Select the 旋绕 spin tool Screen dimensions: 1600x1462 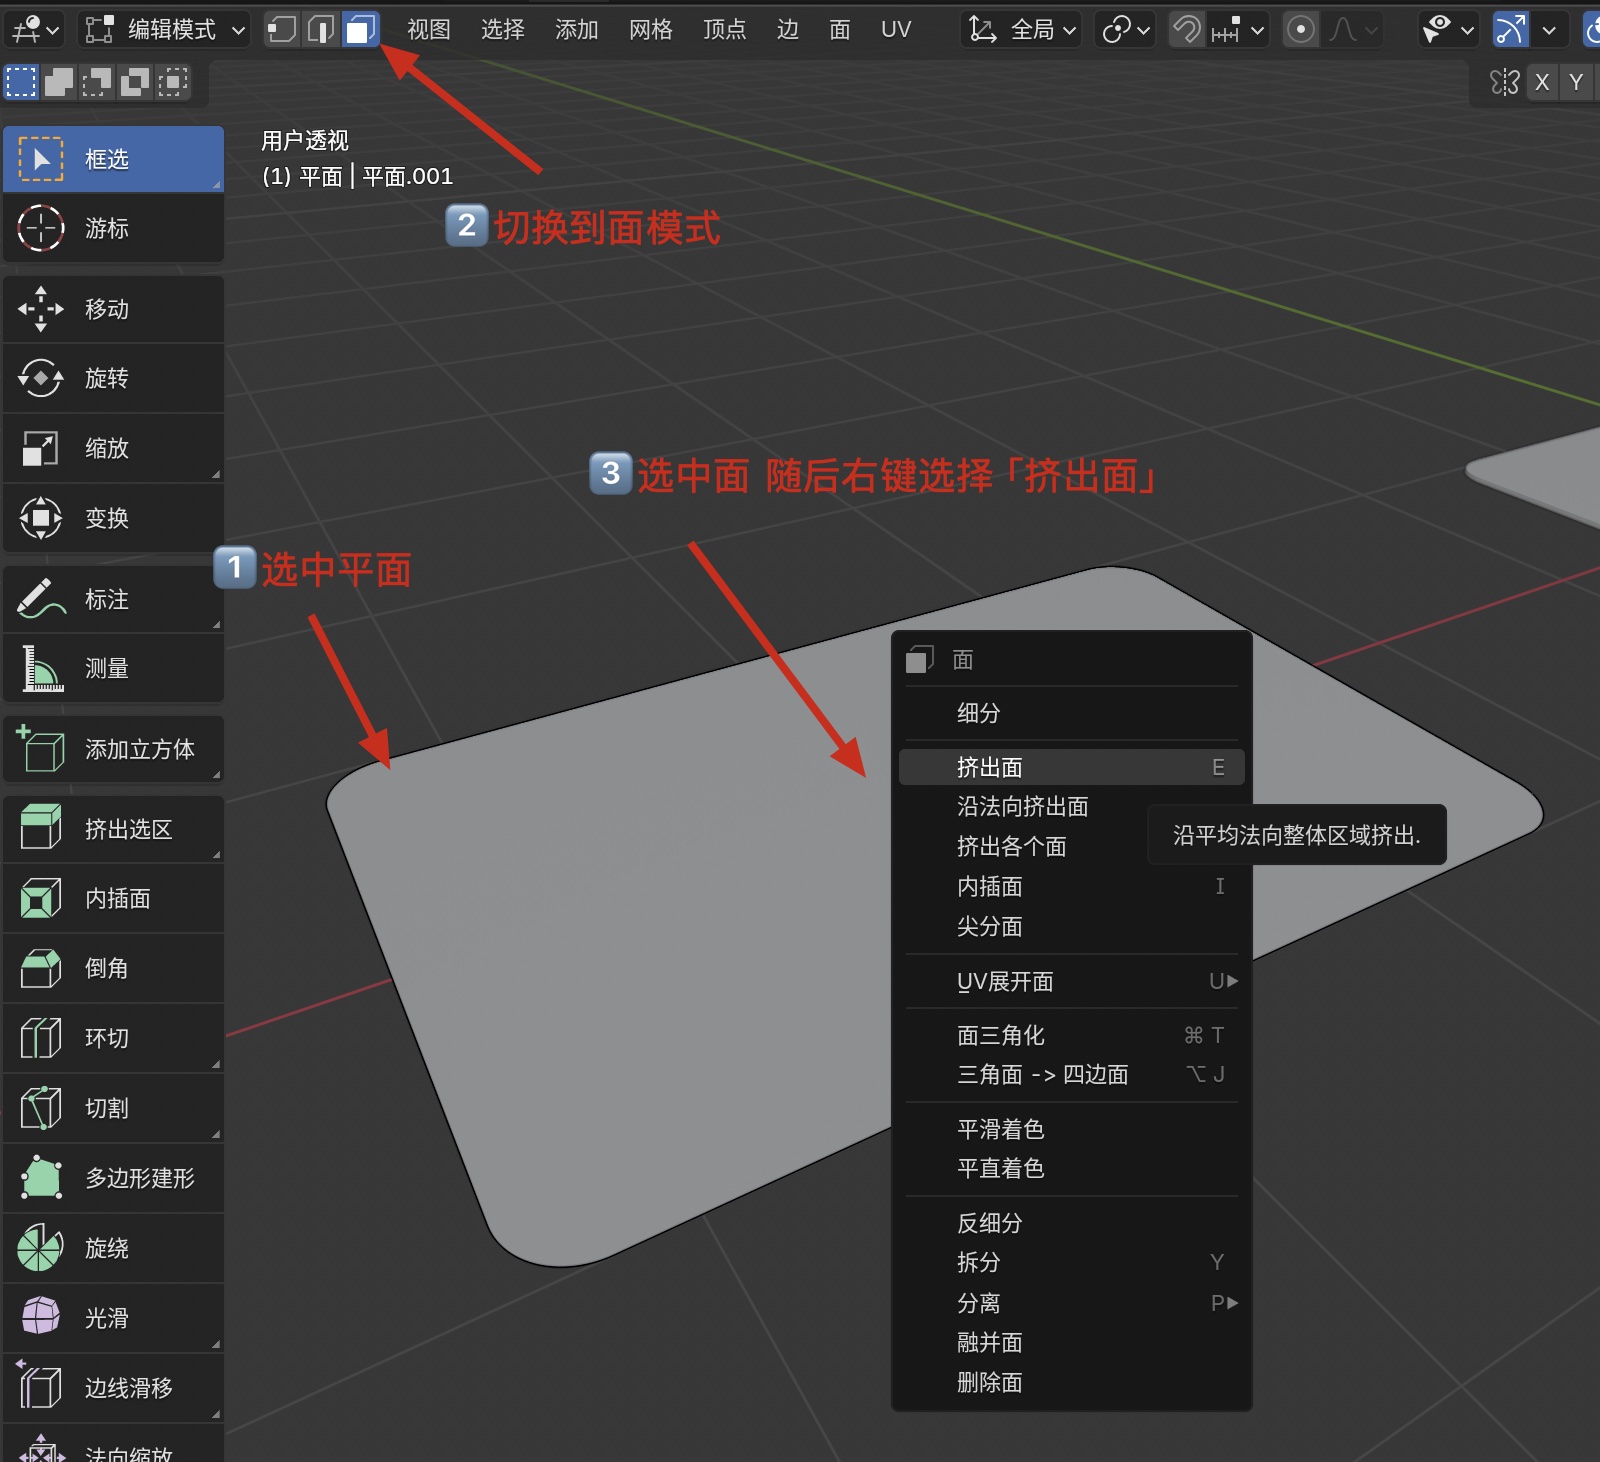click(x=113, y=1249)
